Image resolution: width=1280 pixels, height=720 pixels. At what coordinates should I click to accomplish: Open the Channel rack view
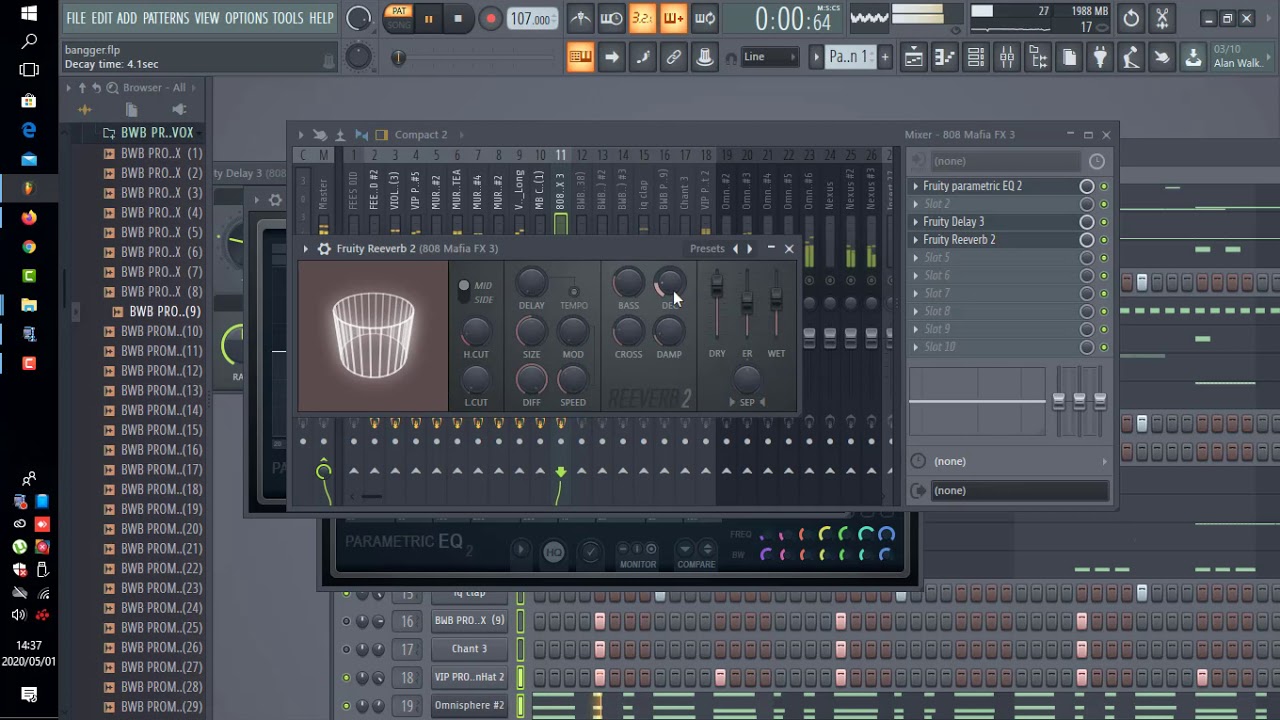click(976, 58)
